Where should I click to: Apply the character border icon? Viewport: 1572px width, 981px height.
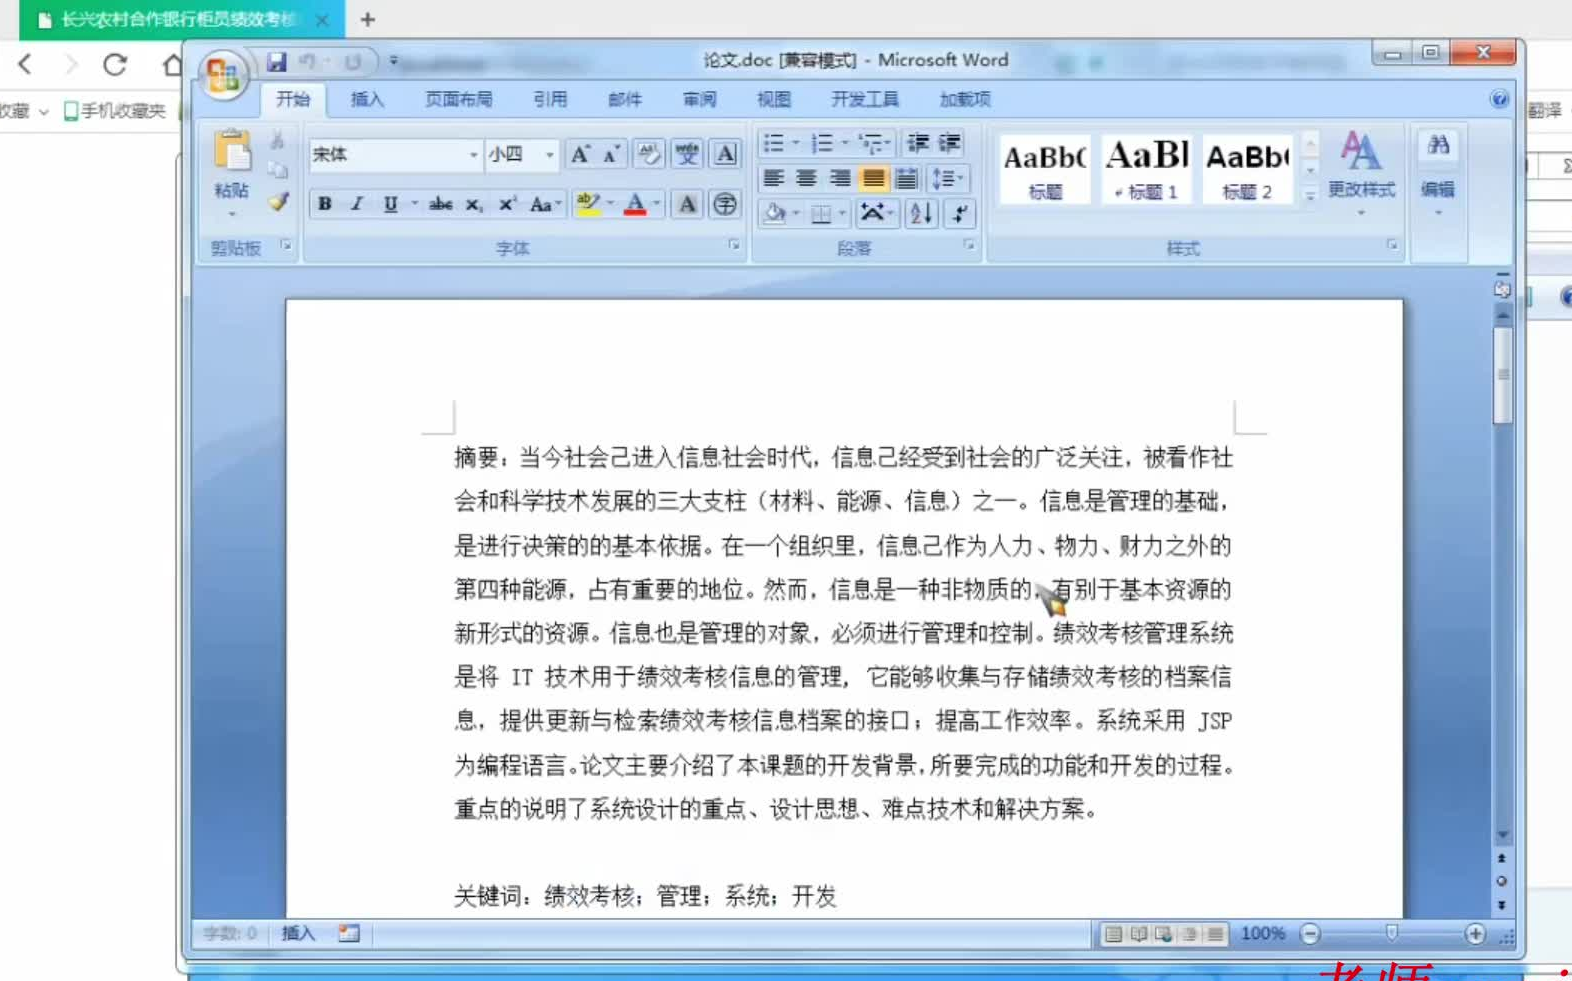coord(725,154)
